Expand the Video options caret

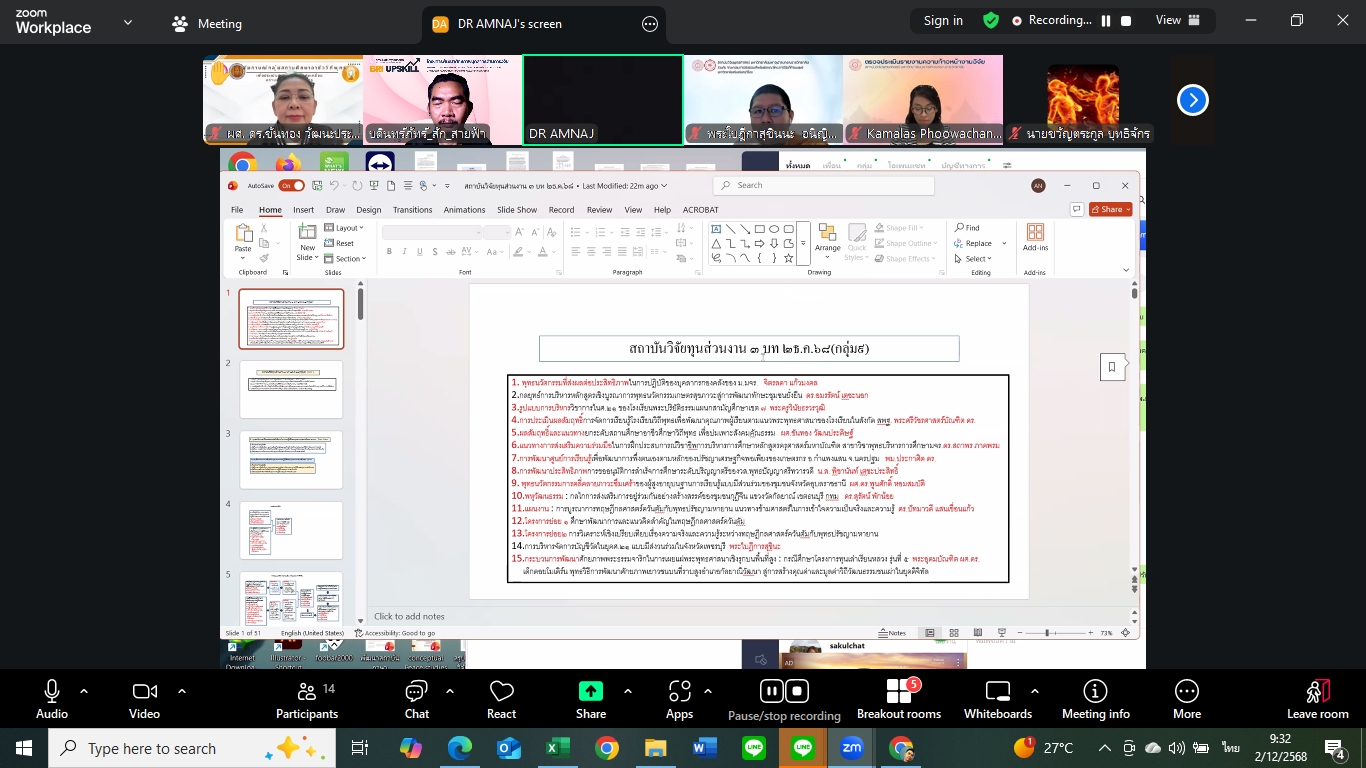click(181, 691)
